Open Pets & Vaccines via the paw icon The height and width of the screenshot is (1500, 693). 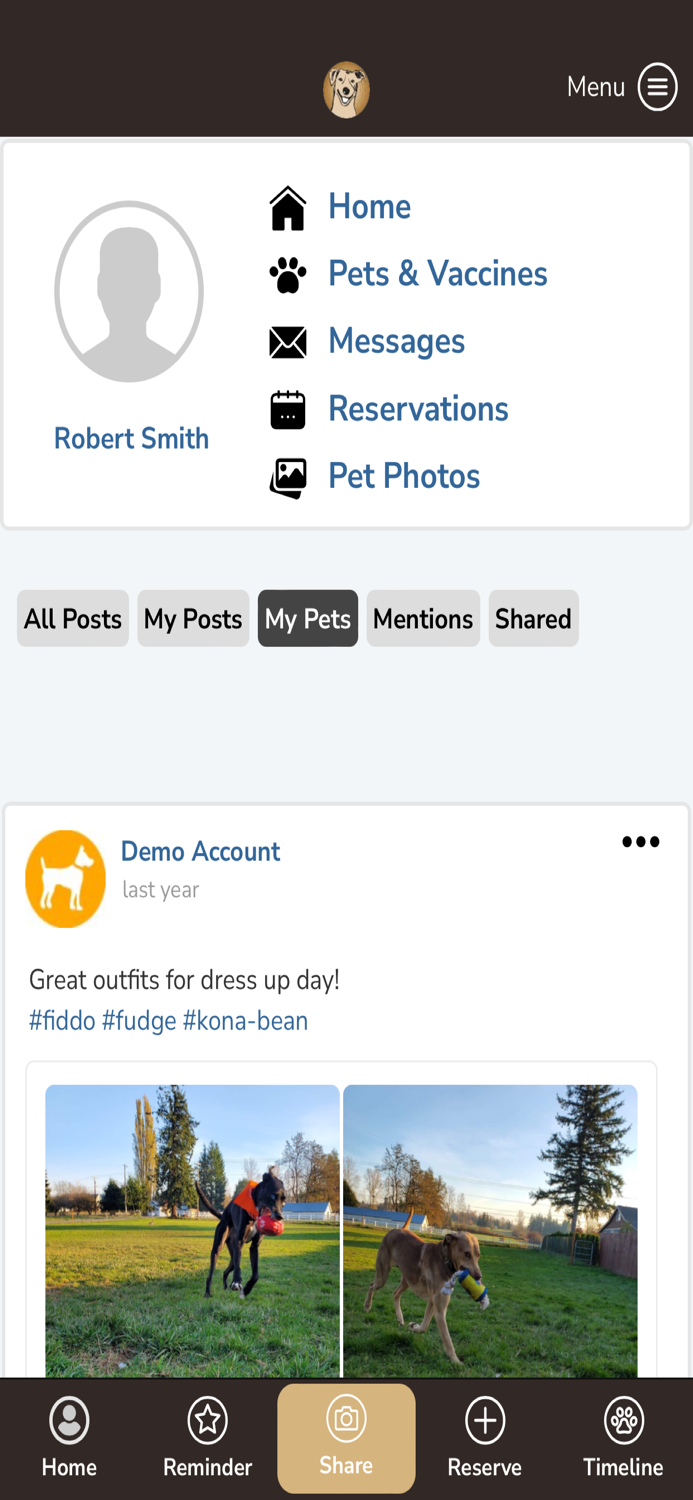pyautogui.click(x=288, y=273)
